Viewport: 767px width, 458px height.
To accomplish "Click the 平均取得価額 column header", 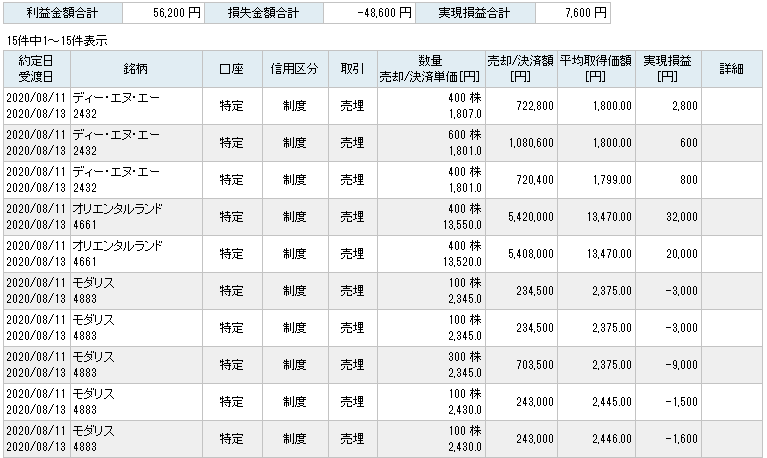I will [x=596, y=69].
